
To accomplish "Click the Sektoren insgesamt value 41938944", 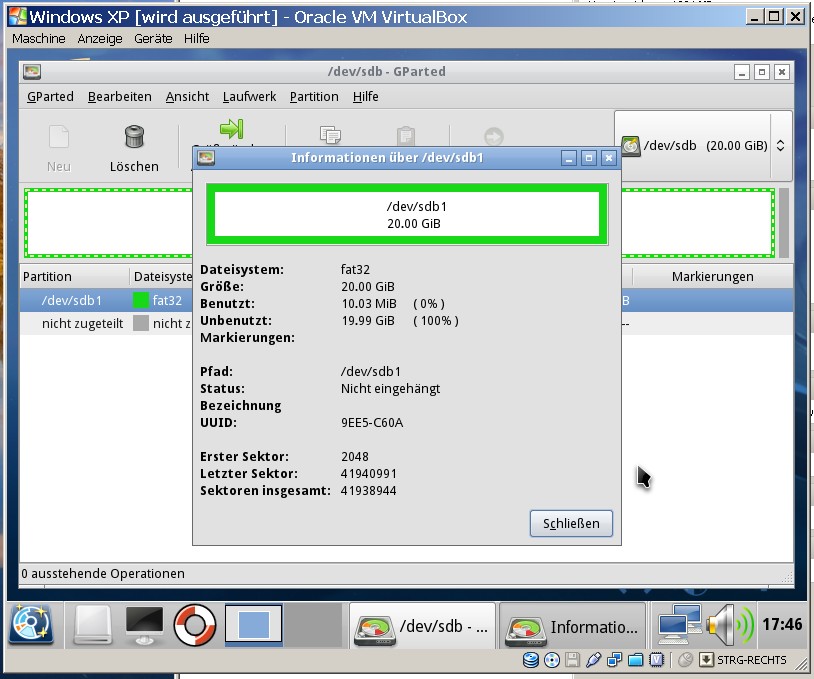I will (369, 491).
